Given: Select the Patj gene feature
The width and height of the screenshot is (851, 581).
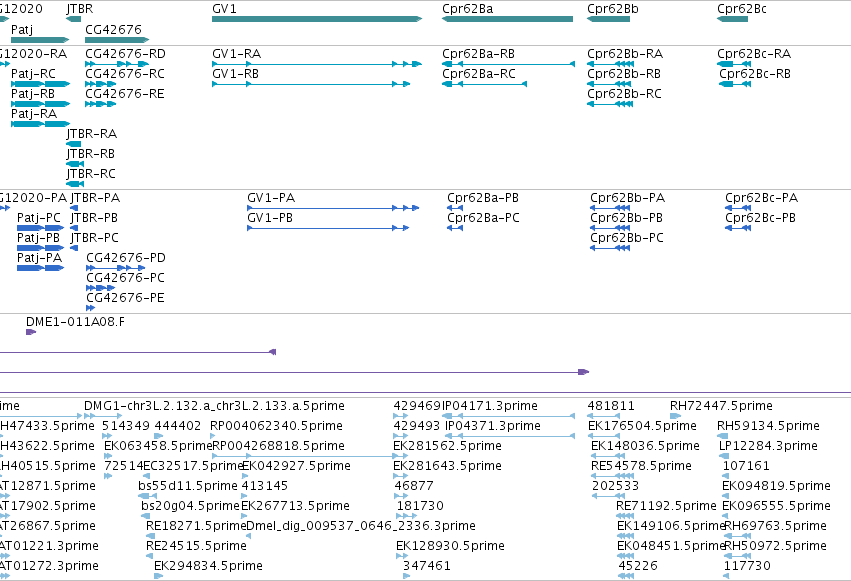Looking at the screenshot, I should tap(40, 40).
